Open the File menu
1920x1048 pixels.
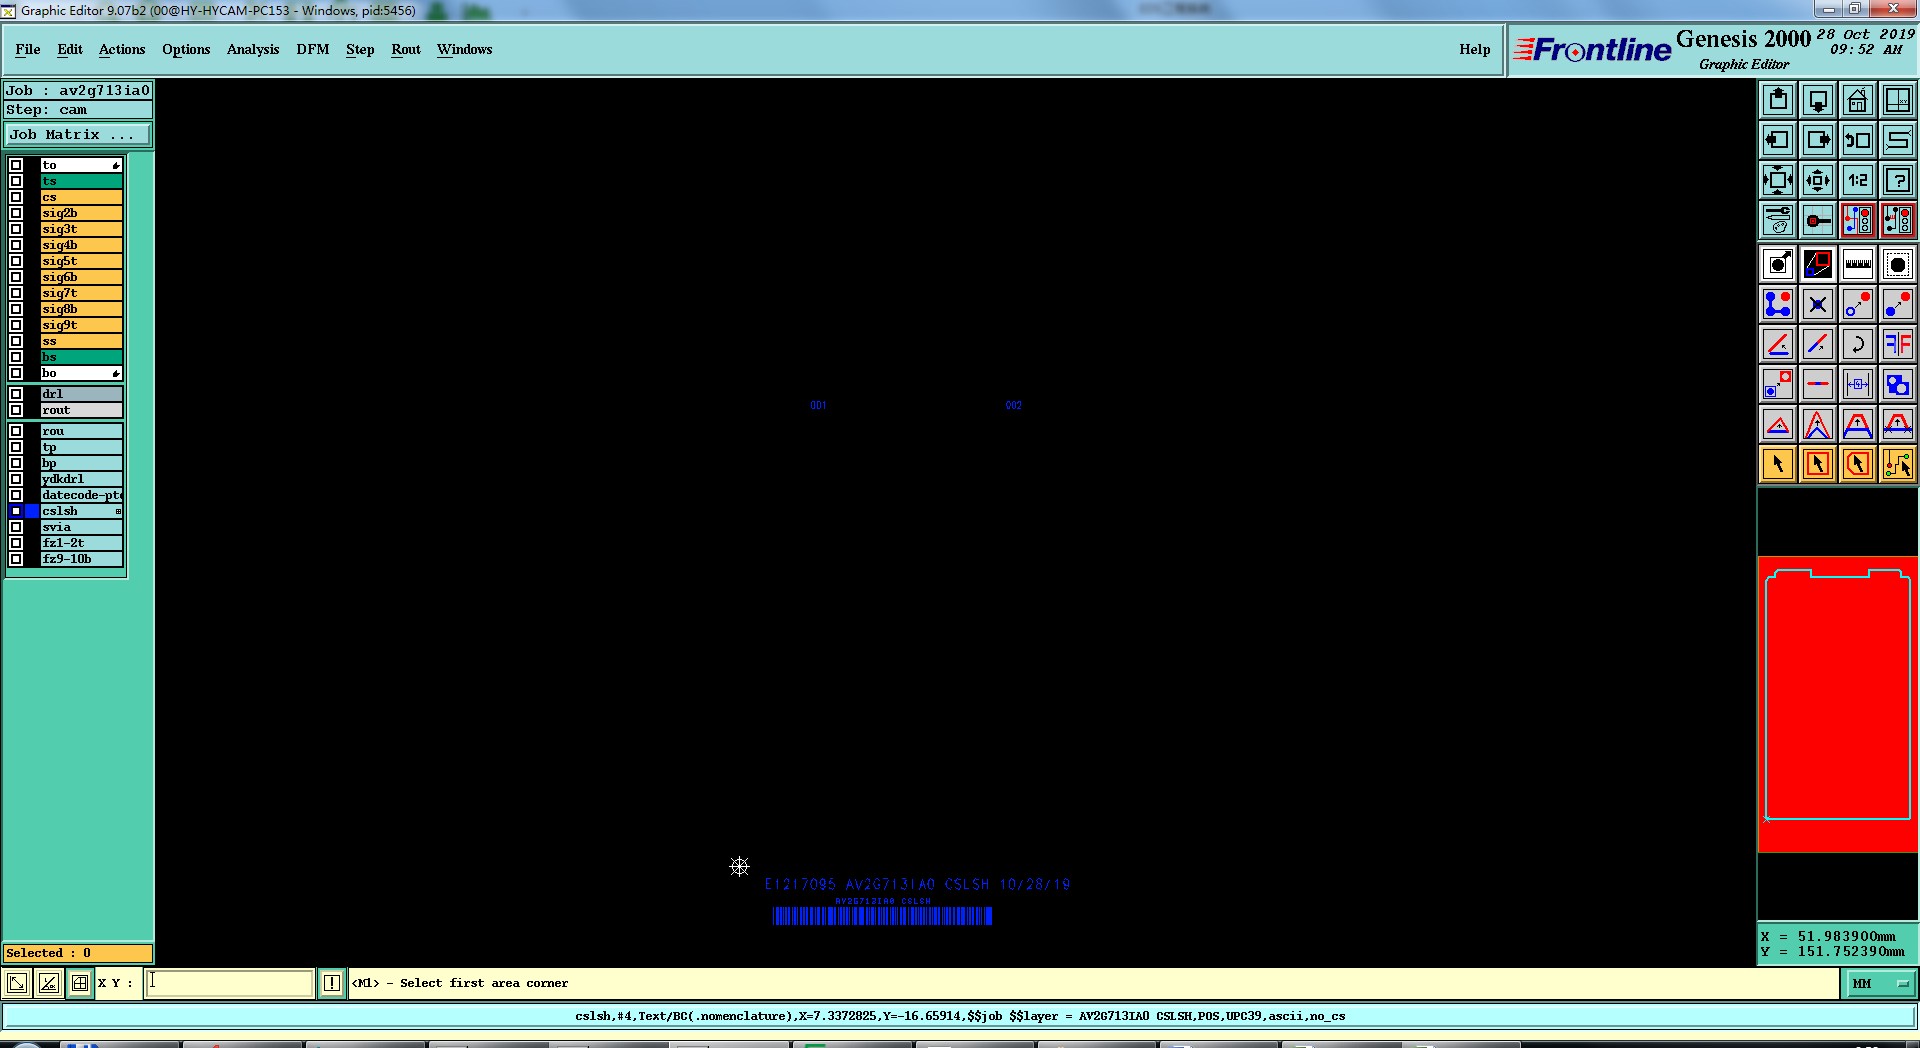28,49
